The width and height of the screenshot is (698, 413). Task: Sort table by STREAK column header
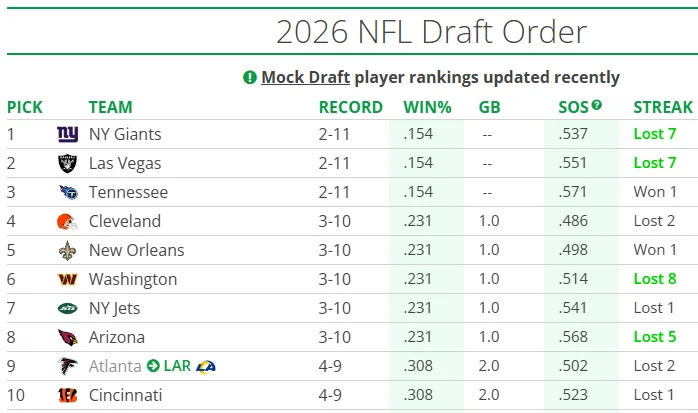[663, 107]
